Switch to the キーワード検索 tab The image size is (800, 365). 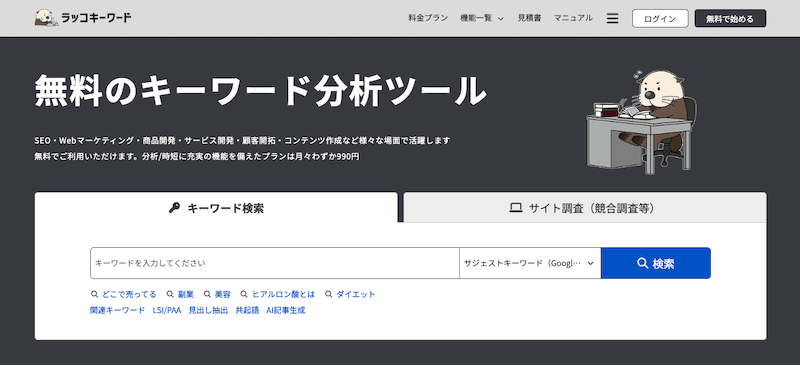[216, 207]
